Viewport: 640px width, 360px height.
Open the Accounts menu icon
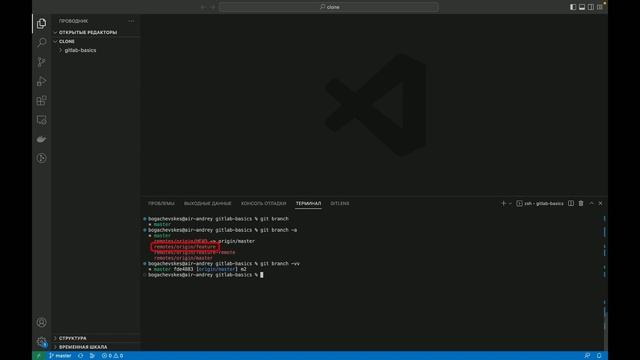[41, 322]
